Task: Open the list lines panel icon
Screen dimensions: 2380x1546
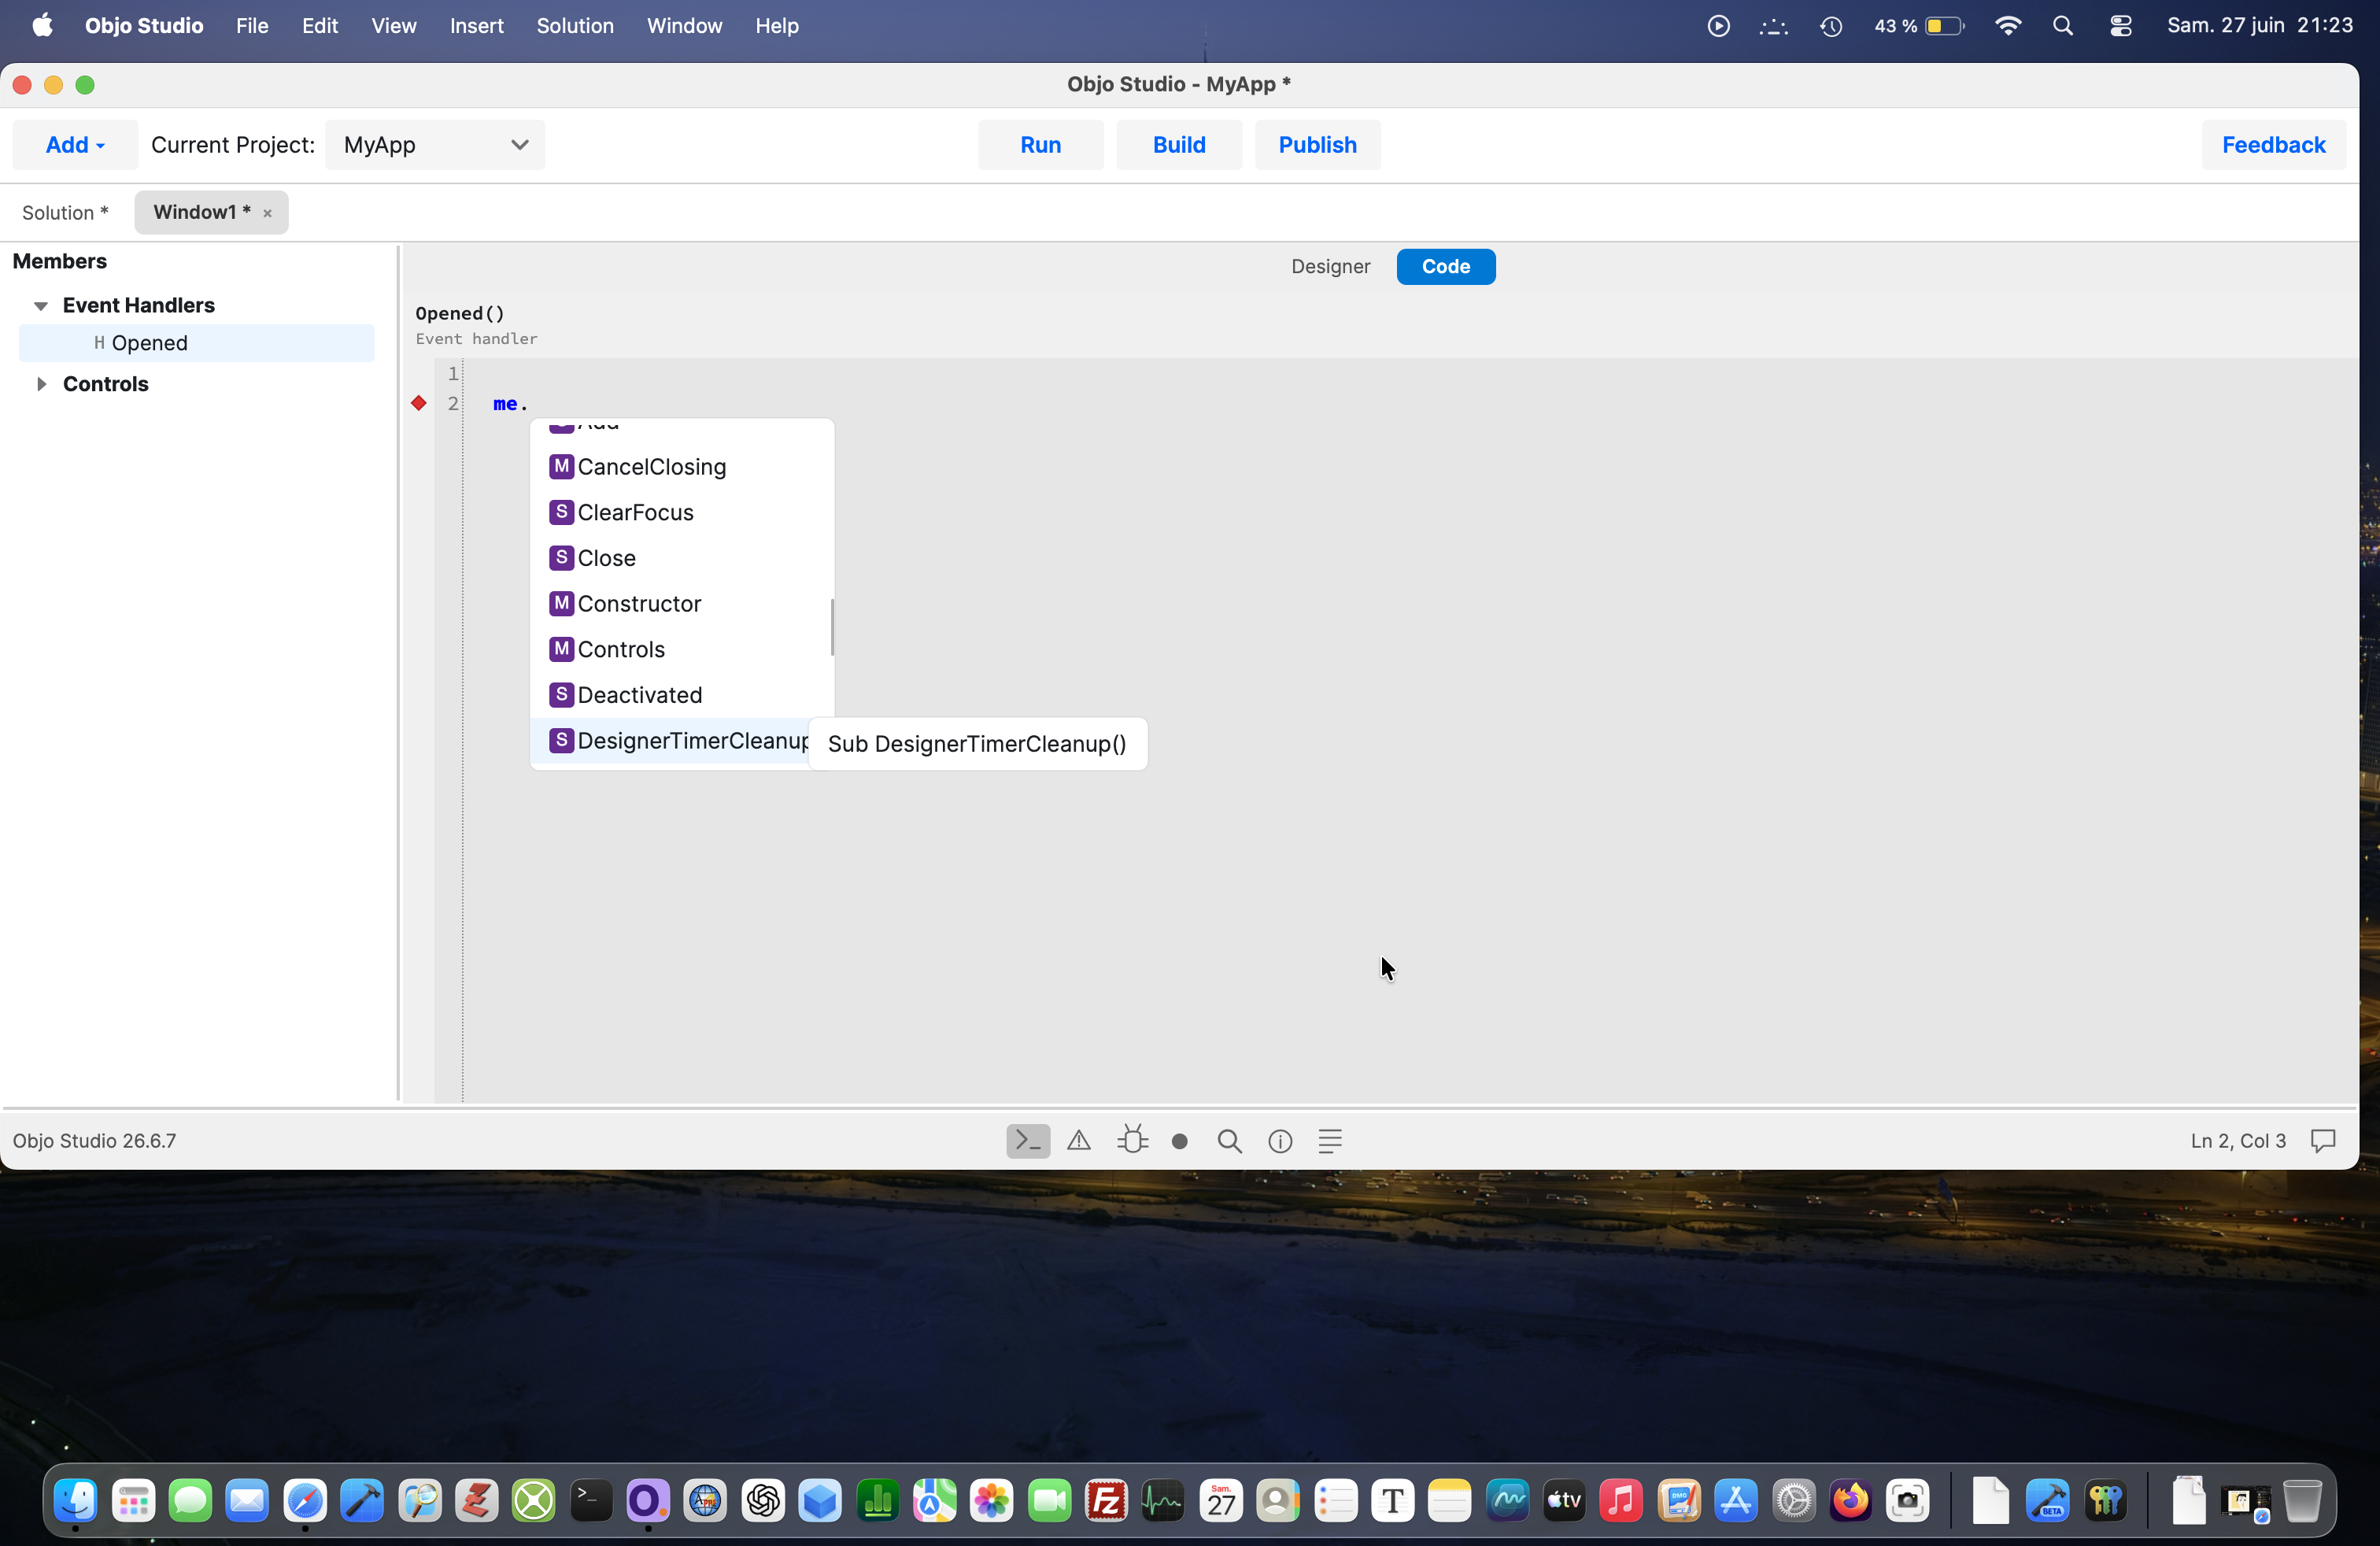Action: coord(1330,1141)
